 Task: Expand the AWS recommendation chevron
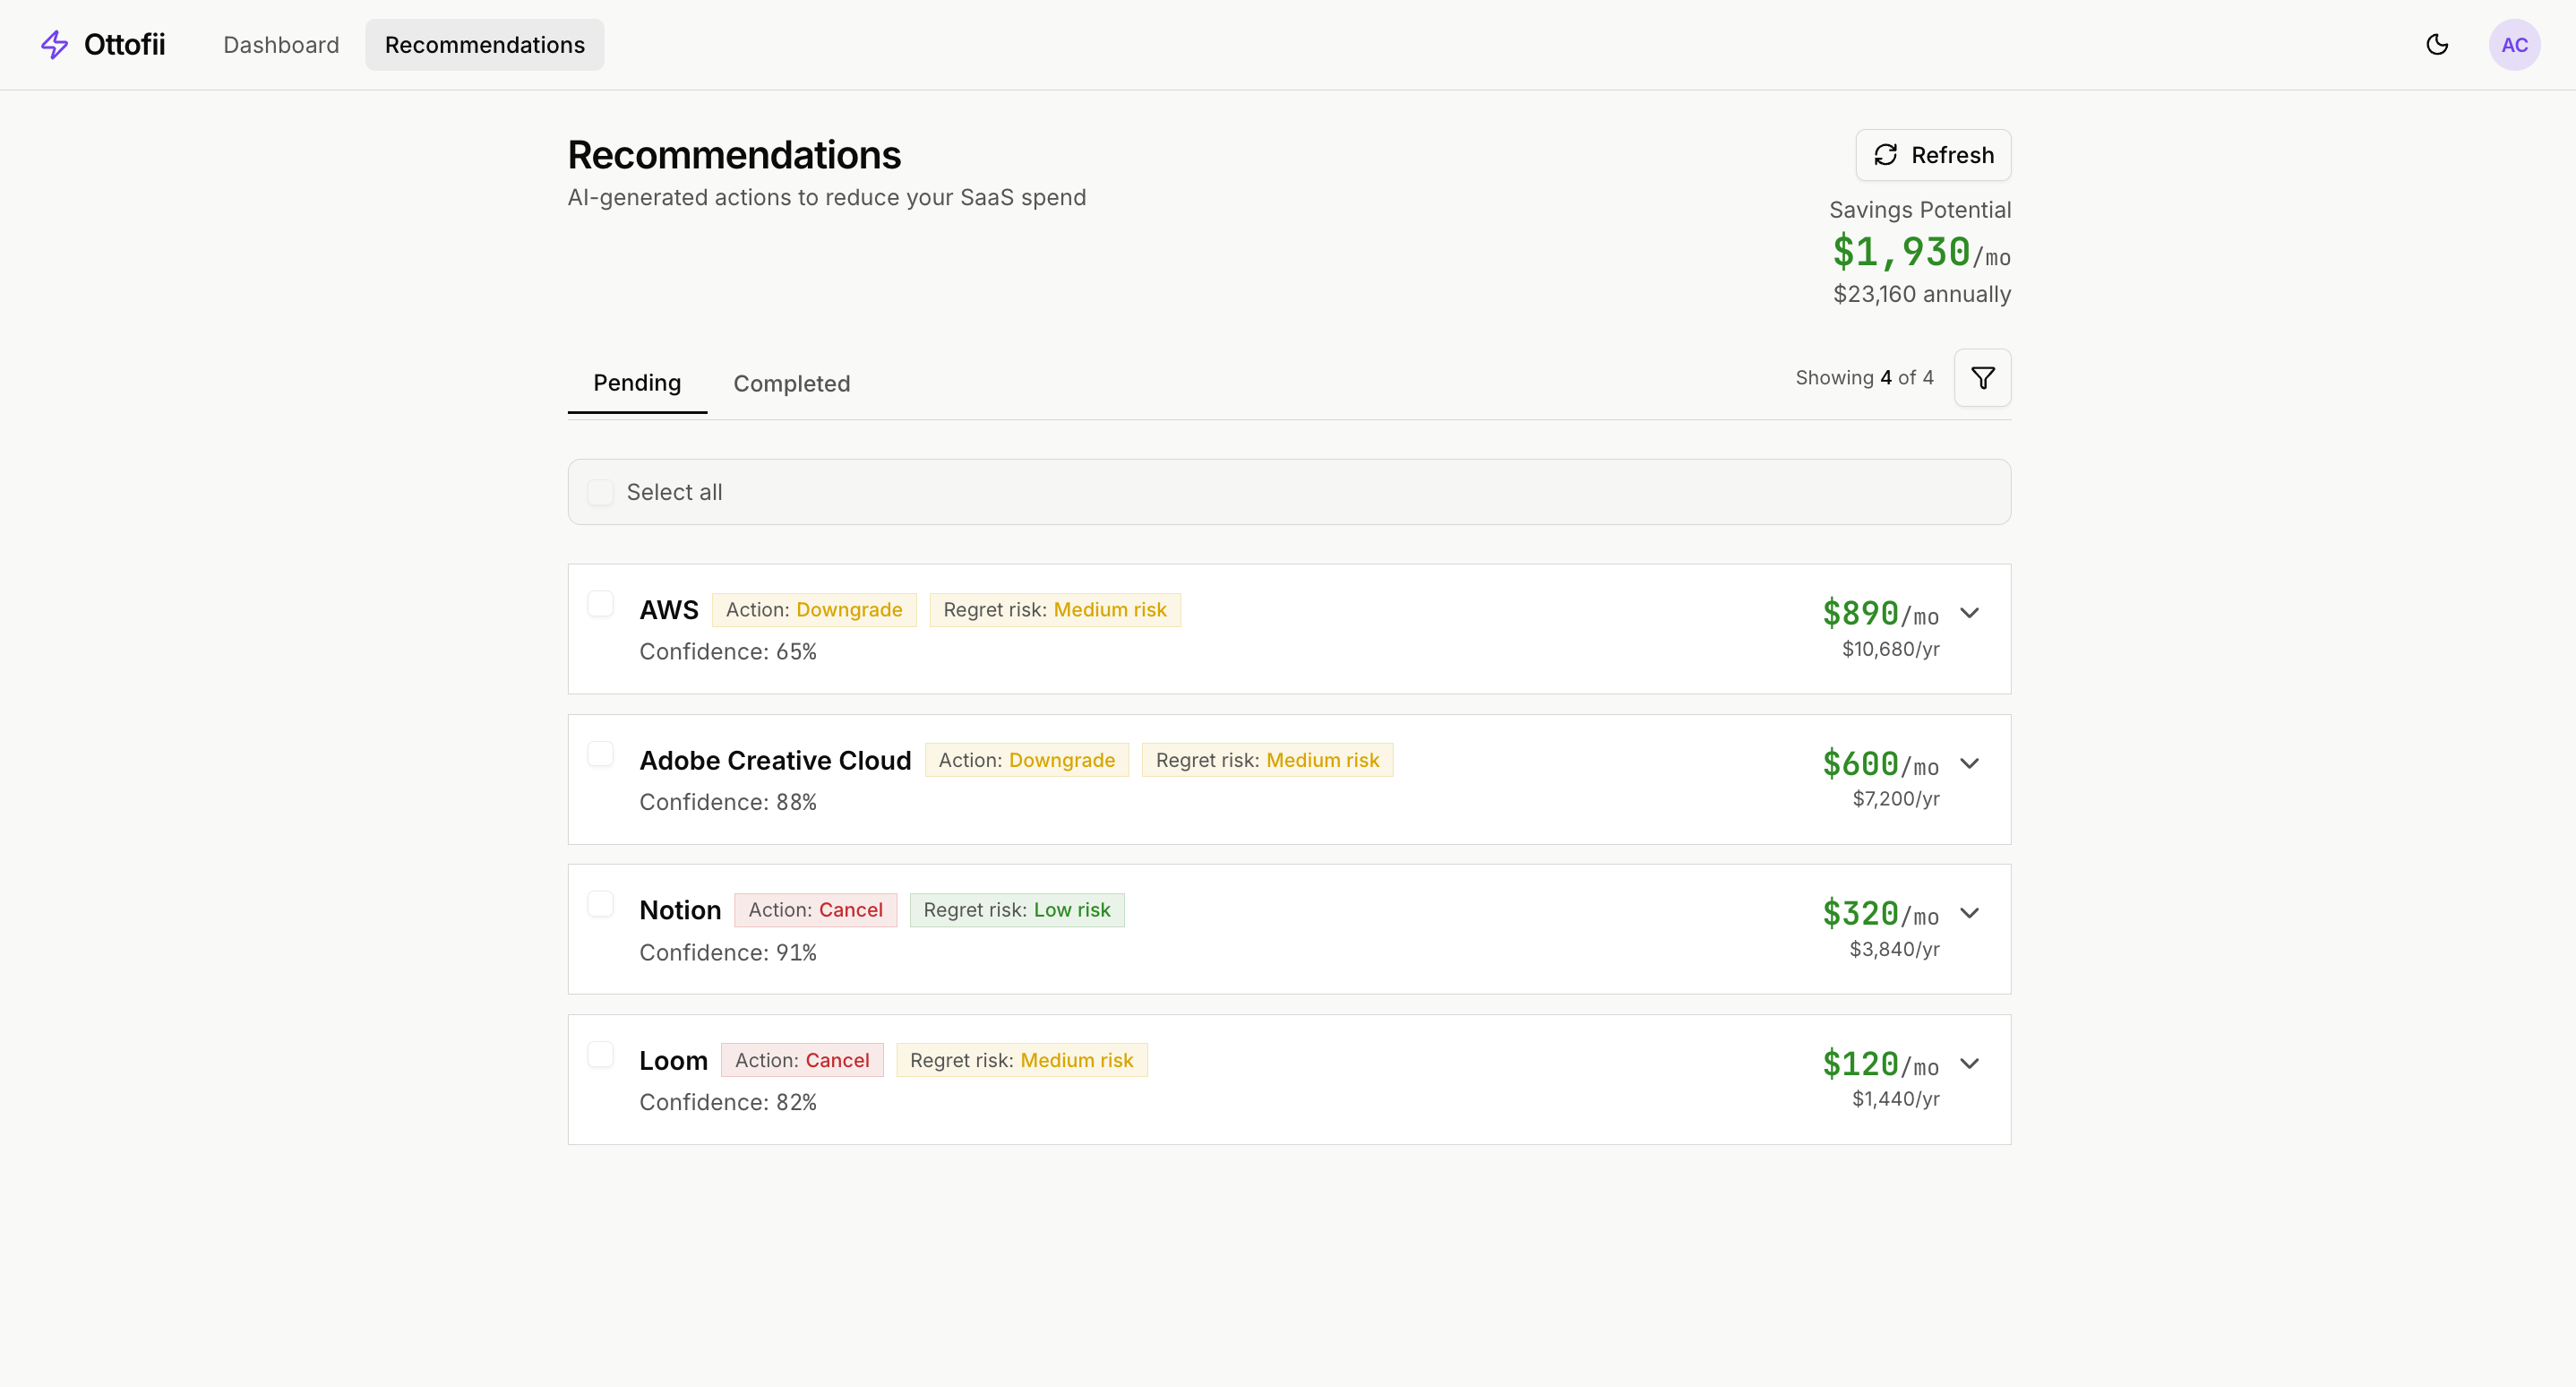coord(1969,613)
